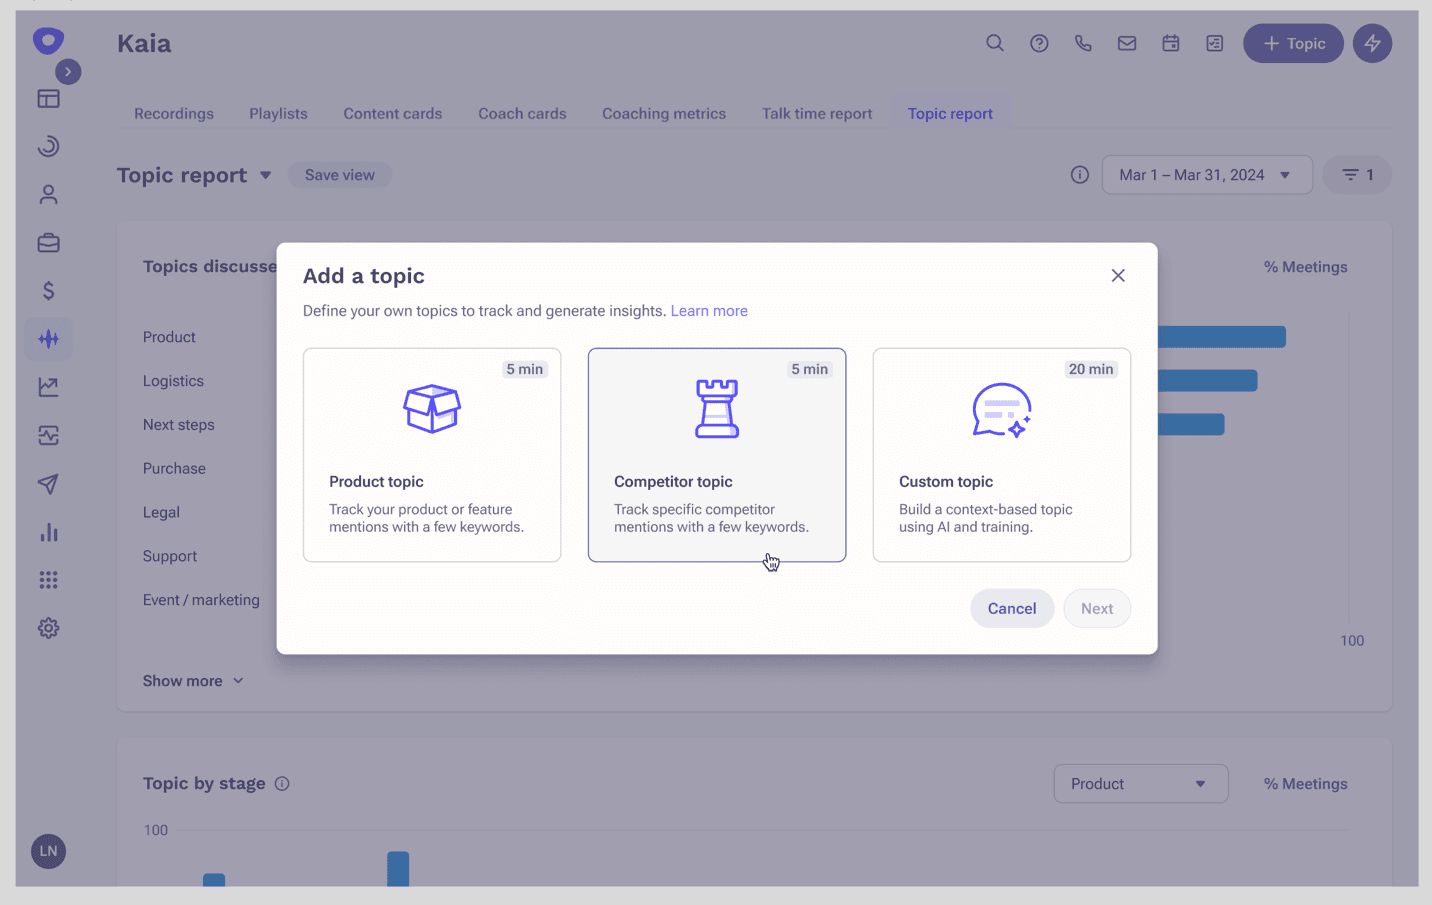The height and width of the screenshot is (905, 1432).
Task: Click the lightning bolt quick actions icon
Action: [1372, 43]
